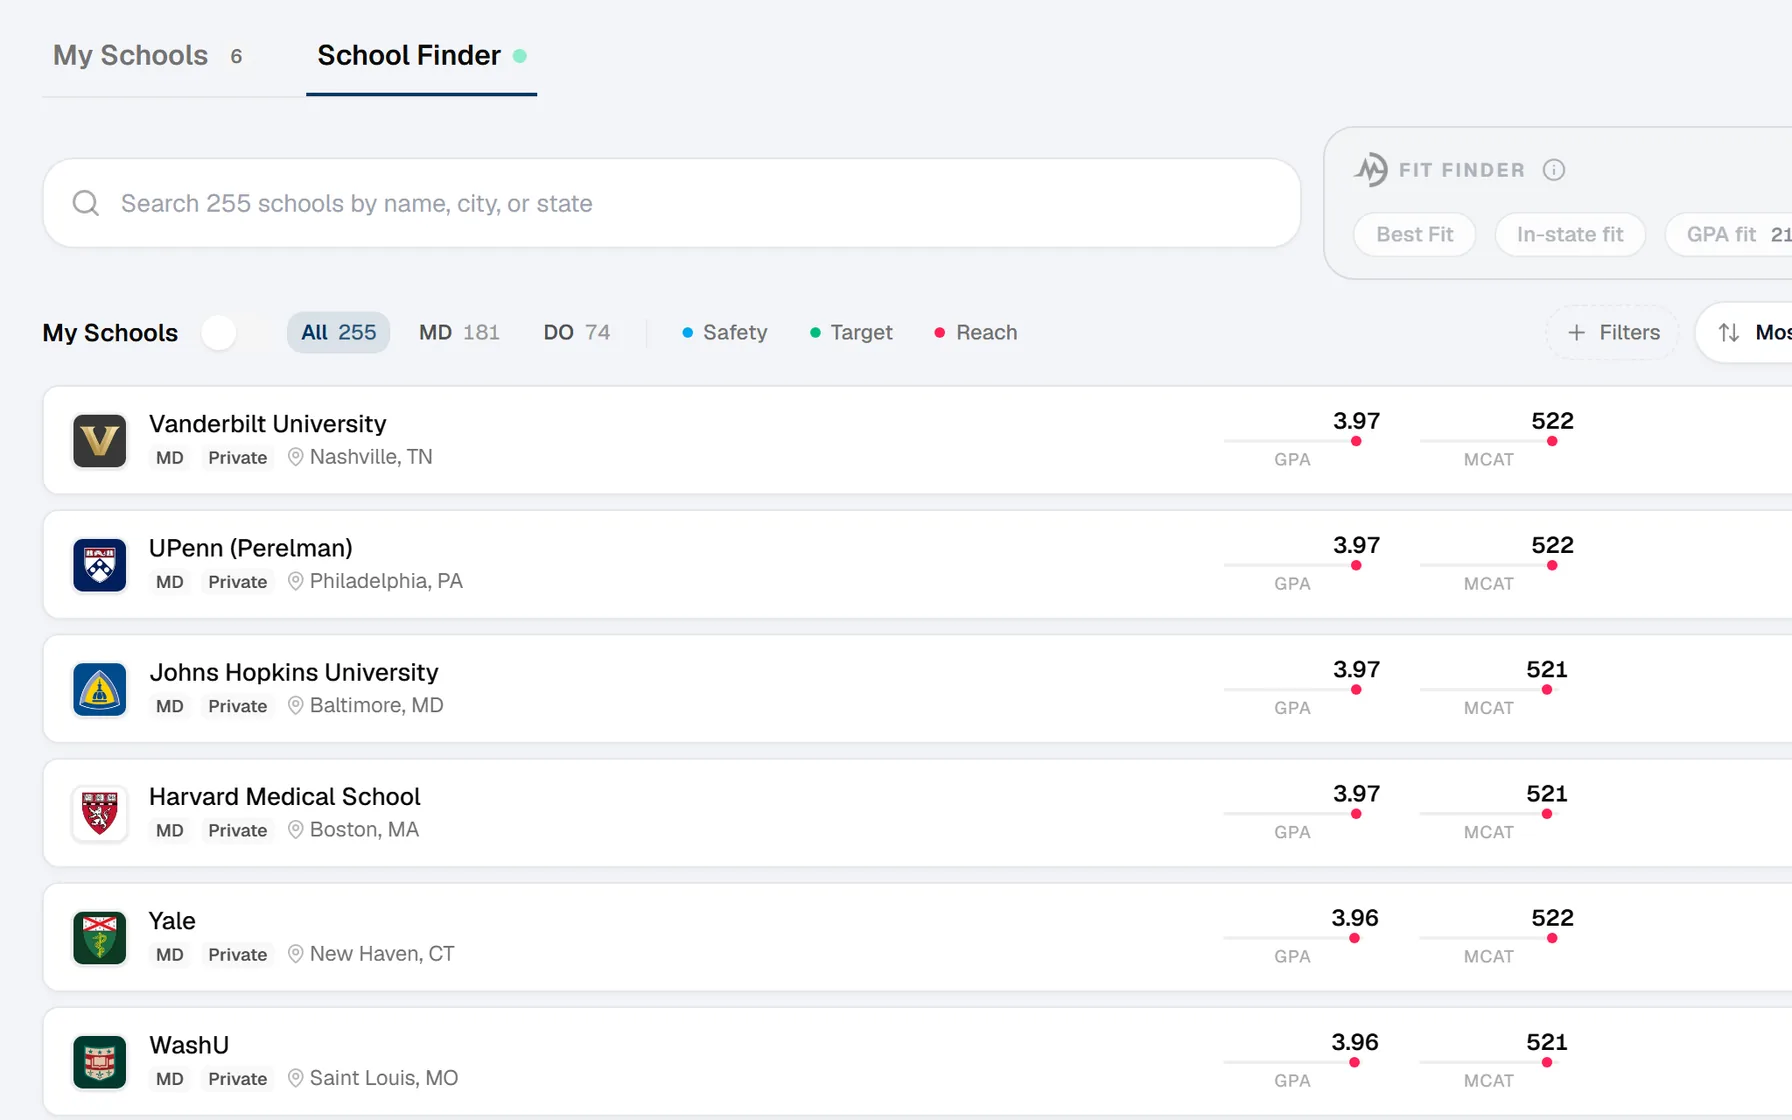Toggle the Safety category filter
This screenshot has width=1792, height=1120.
725,332
